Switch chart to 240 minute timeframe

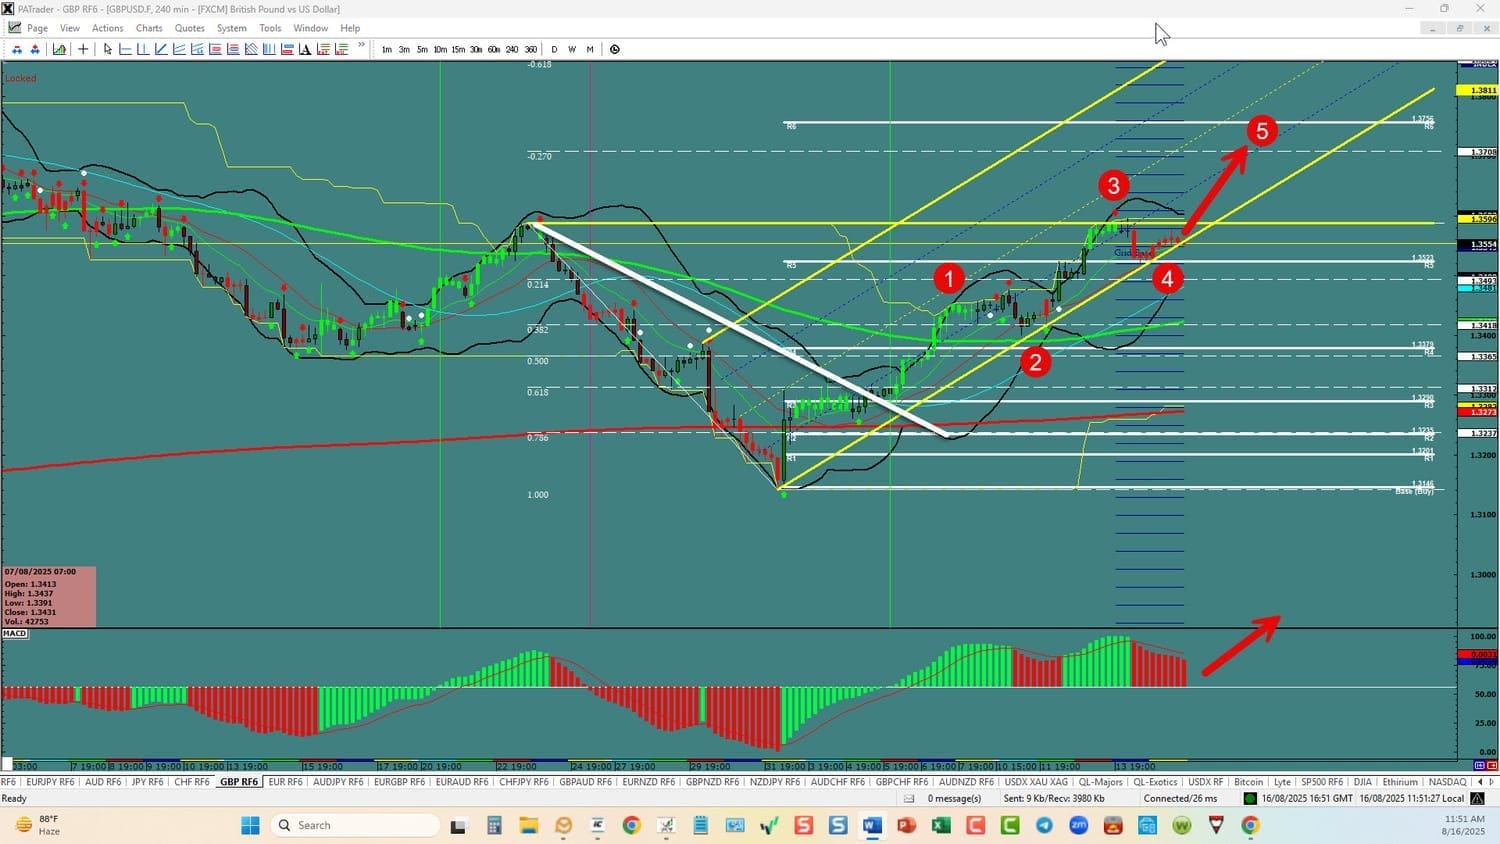[512, 49]
